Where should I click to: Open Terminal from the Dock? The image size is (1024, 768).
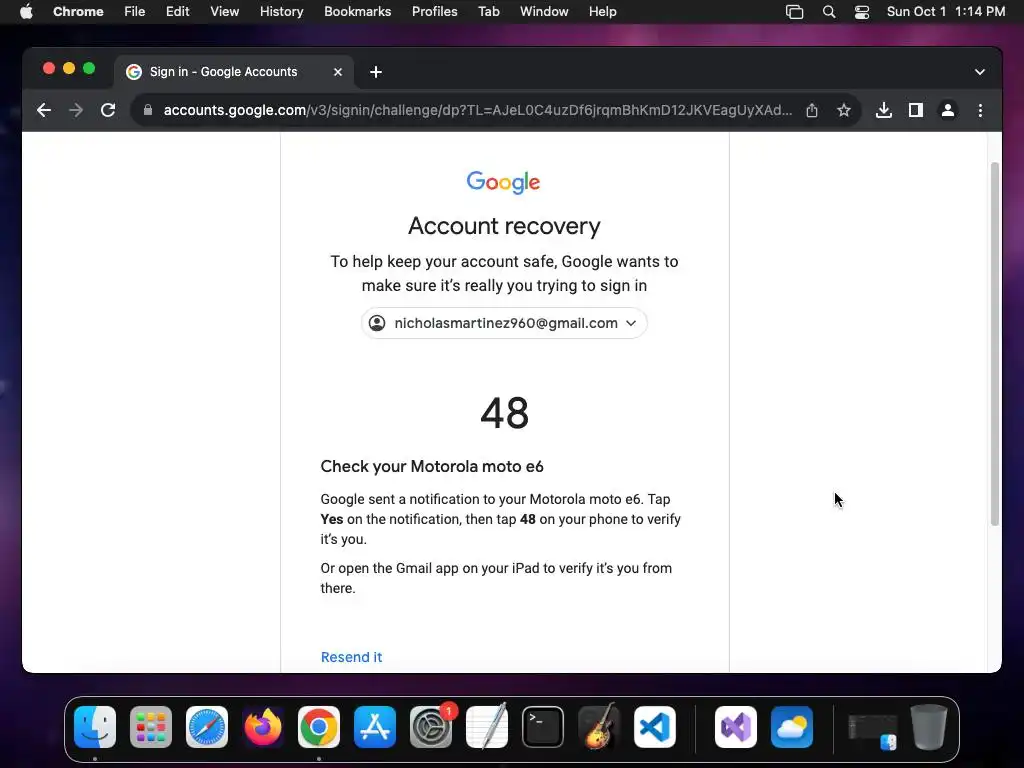[x=543, y=727]
